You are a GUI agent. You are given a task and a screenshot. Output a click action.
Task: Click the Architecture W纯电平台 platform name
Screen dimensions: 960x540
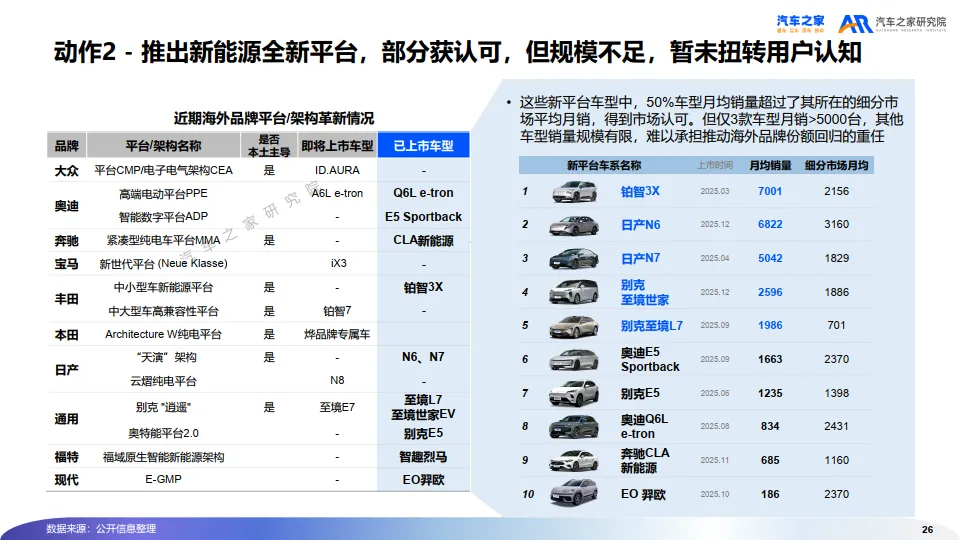(163, 334)
